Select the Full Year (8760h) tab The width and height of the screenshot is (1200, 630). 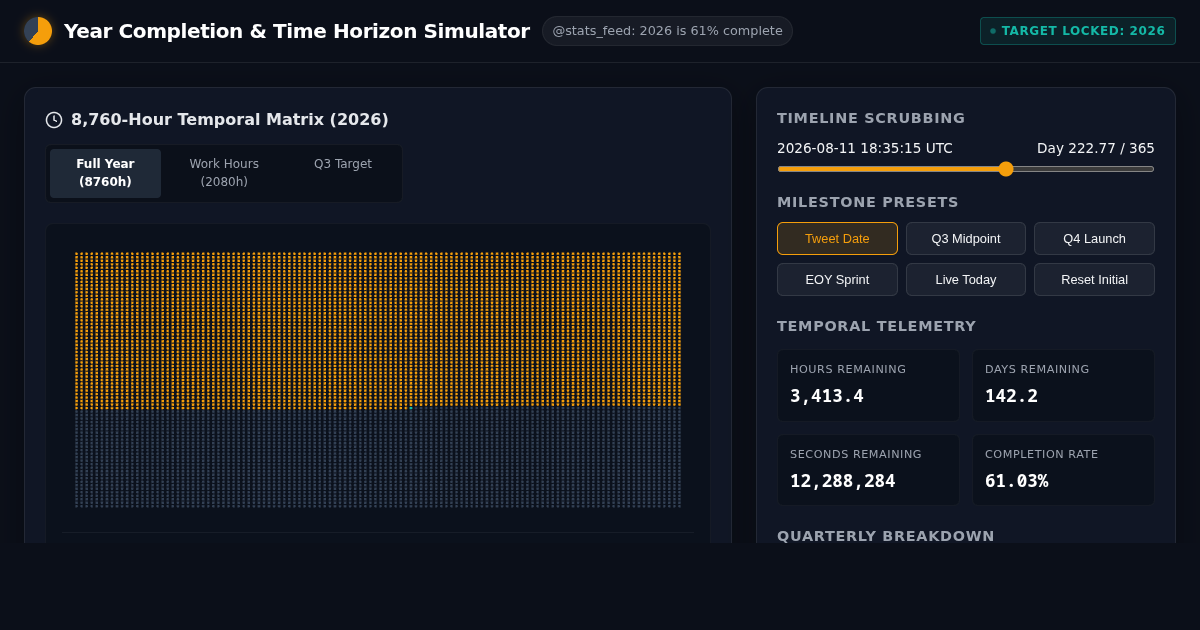coord(105,173)
